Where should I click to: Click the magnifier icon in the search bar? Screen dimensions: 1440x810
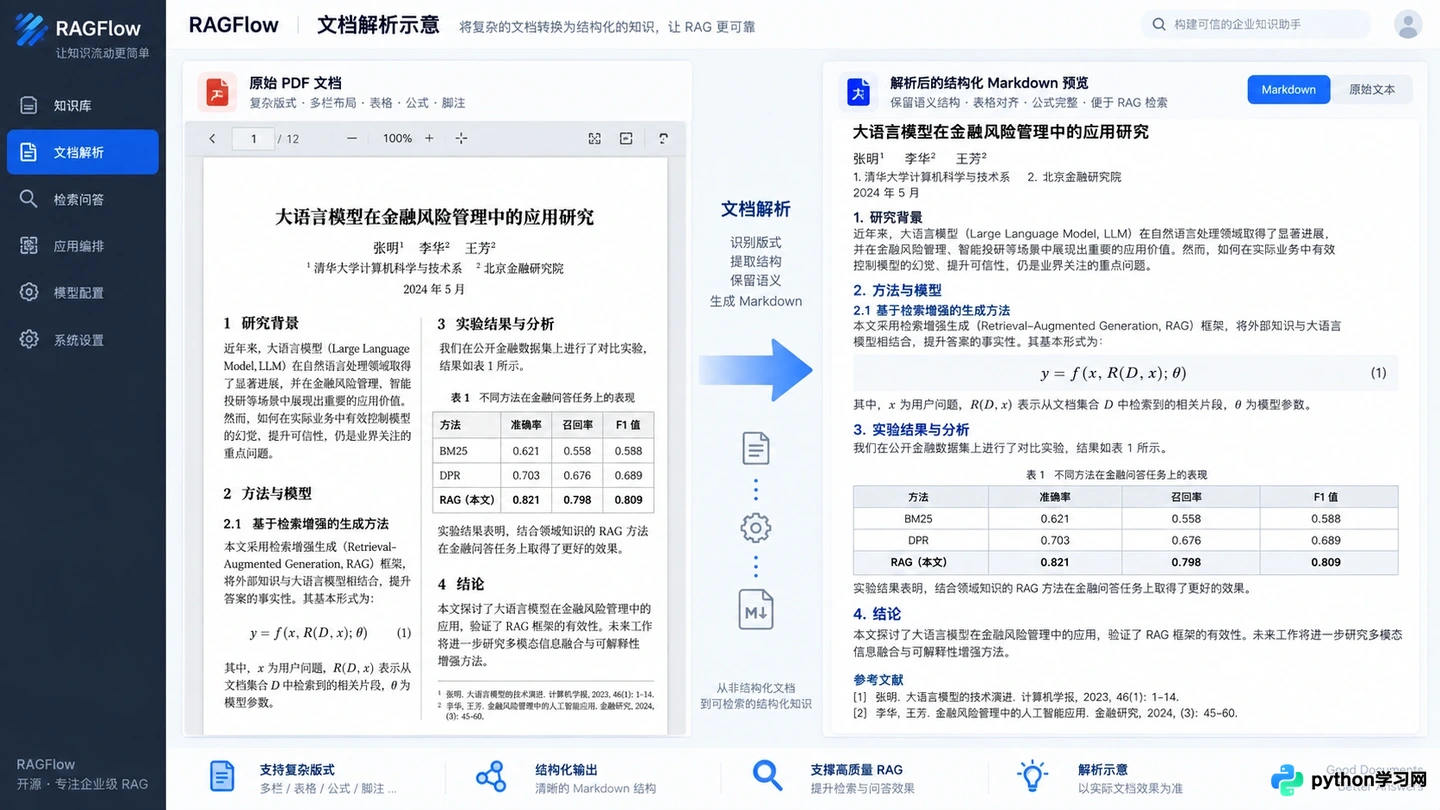click(1159, 24)
